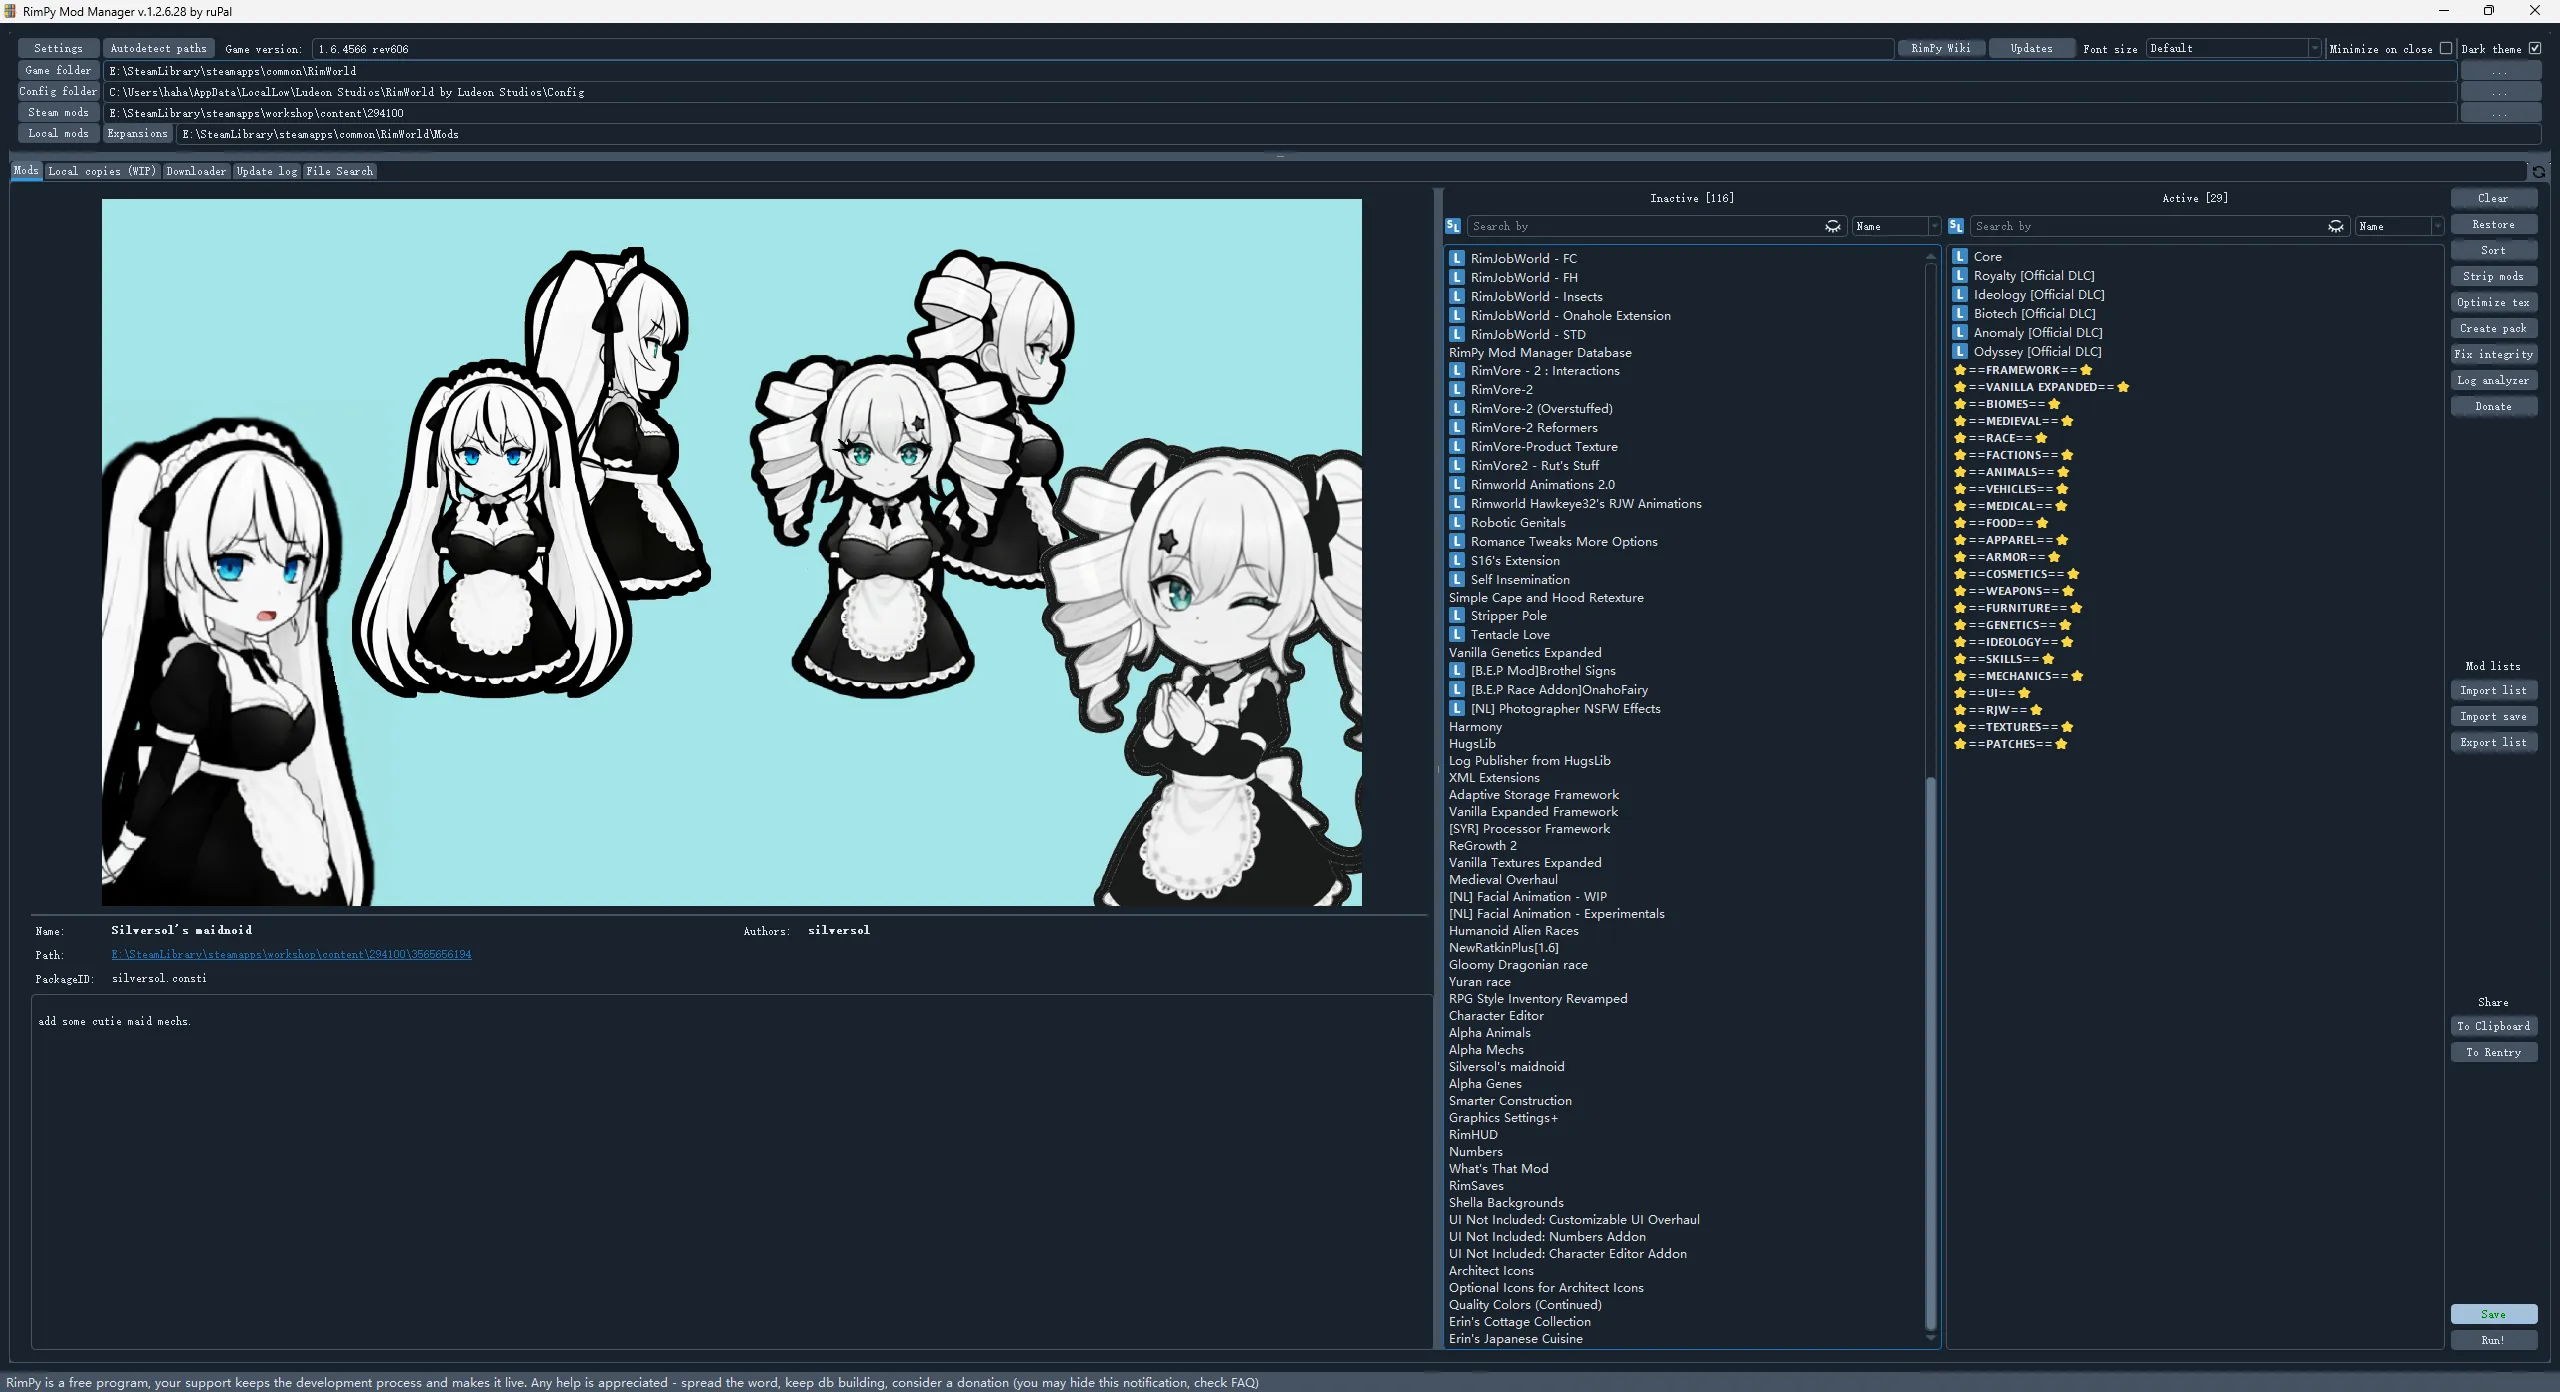Click the SL source filter icon above Inactive list
The width and height of the screenshot is (2560, 1392).
pyautogui.click(x=1453, y=226)
